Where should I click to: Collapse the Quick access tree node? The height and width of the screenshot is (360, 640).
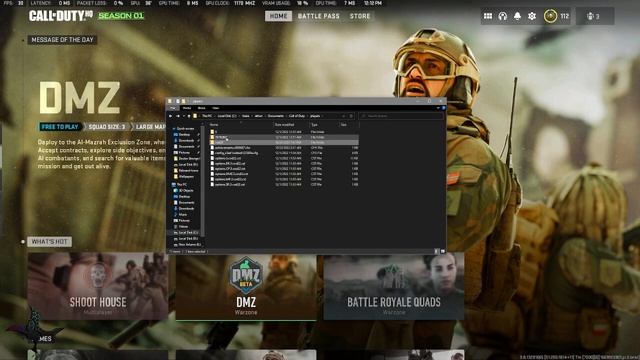[x=174, y=129]
